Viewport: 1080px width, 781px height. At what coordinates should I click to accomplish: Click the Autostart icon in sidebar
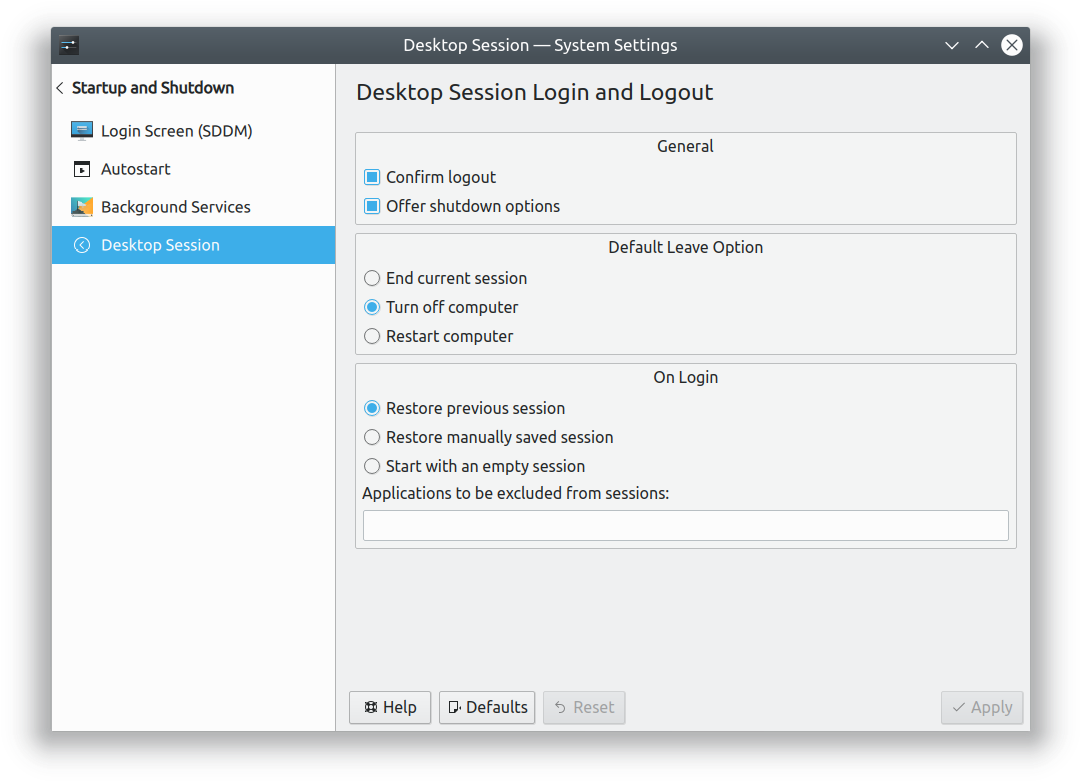[x=82, y=169]
